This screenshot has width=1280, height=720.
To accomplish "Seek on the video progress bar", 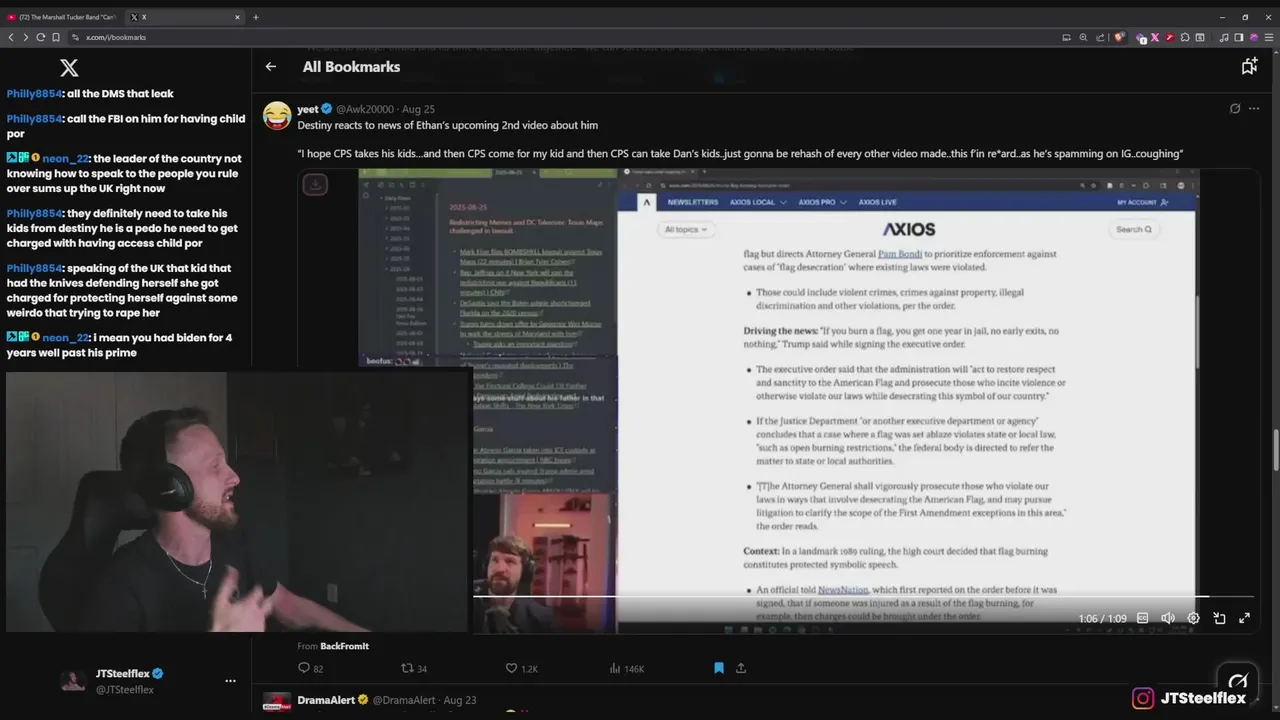I will (x=863, y=597).
